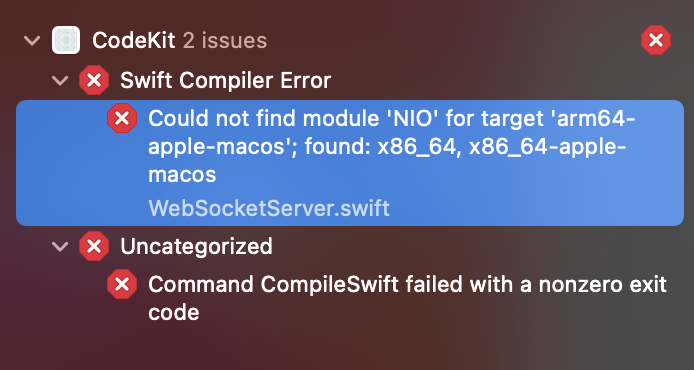Click the error icon beside Swift Compiler Error
The image size is (694, 370).
[x=94, y=80]
